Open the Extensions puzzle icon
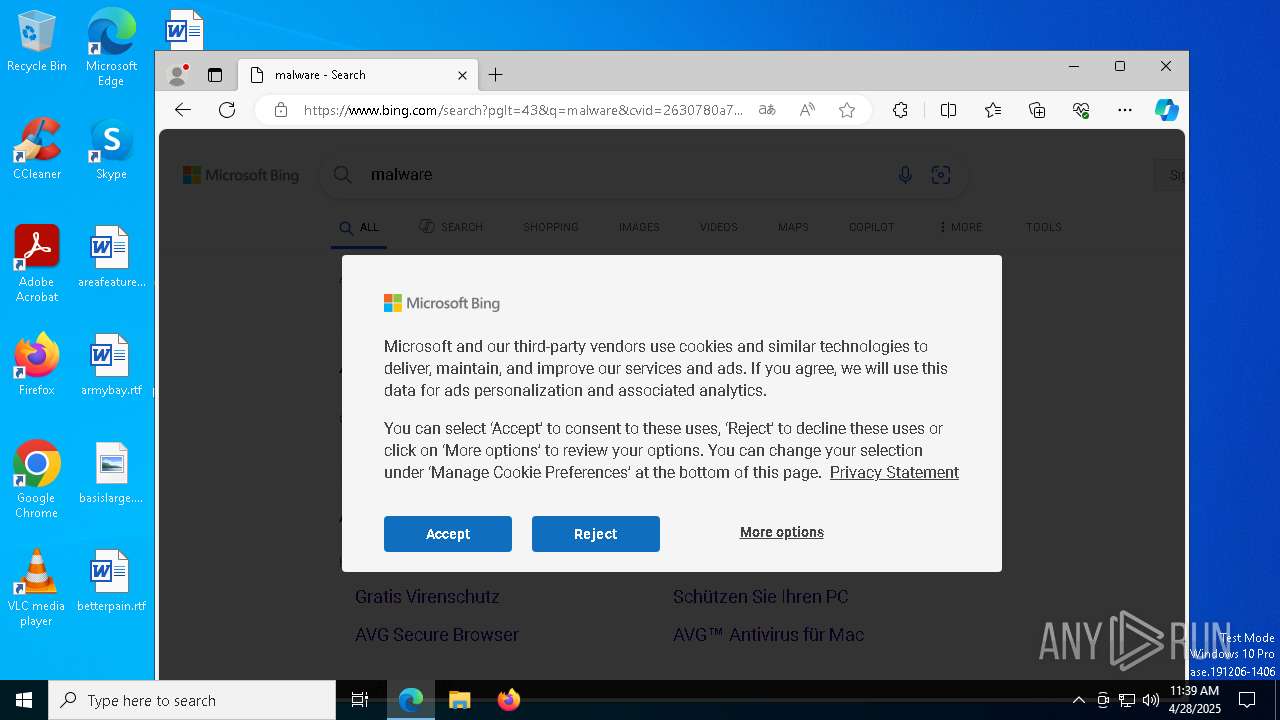1280x720 pixels. click(x=900, y=110)
